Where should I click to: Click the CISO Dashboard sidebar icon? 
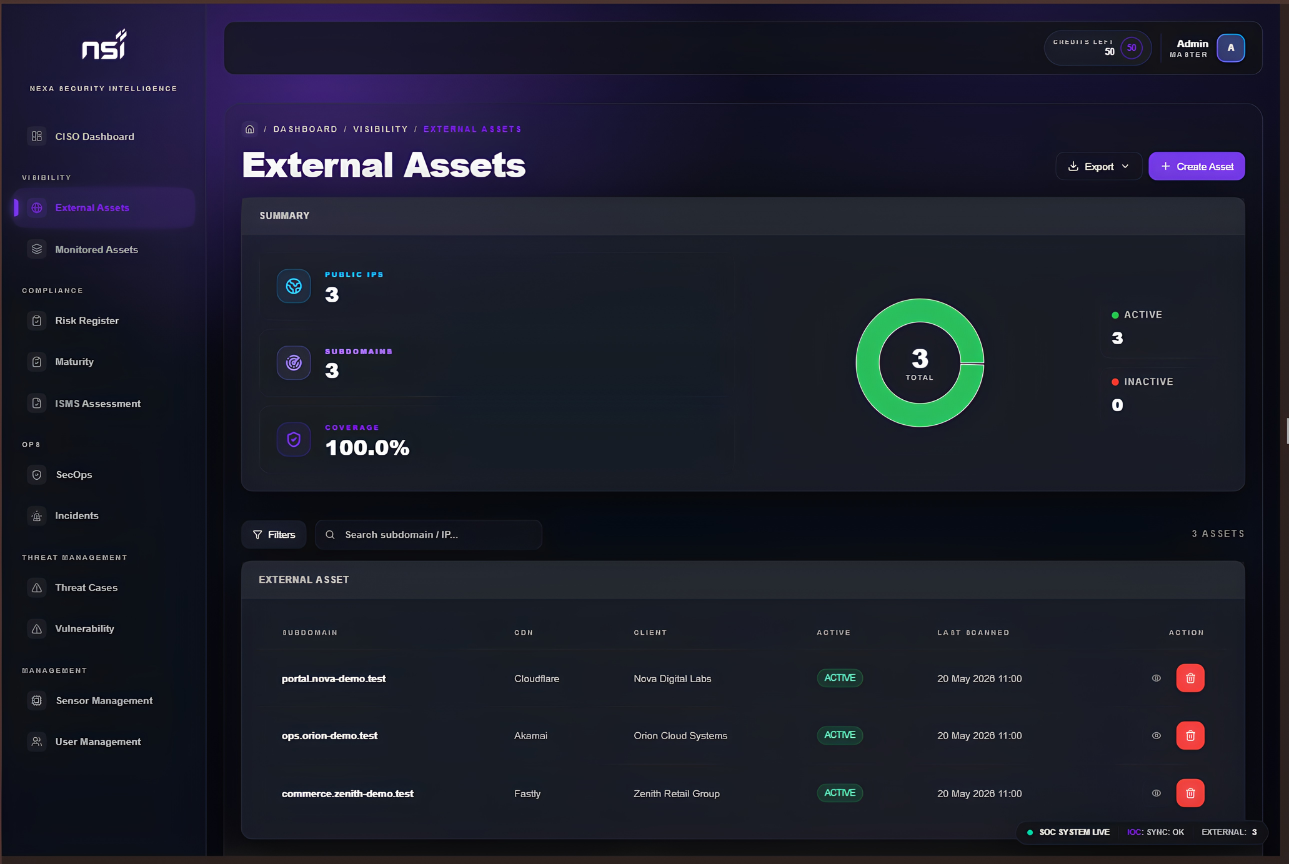tap(37, 136)
